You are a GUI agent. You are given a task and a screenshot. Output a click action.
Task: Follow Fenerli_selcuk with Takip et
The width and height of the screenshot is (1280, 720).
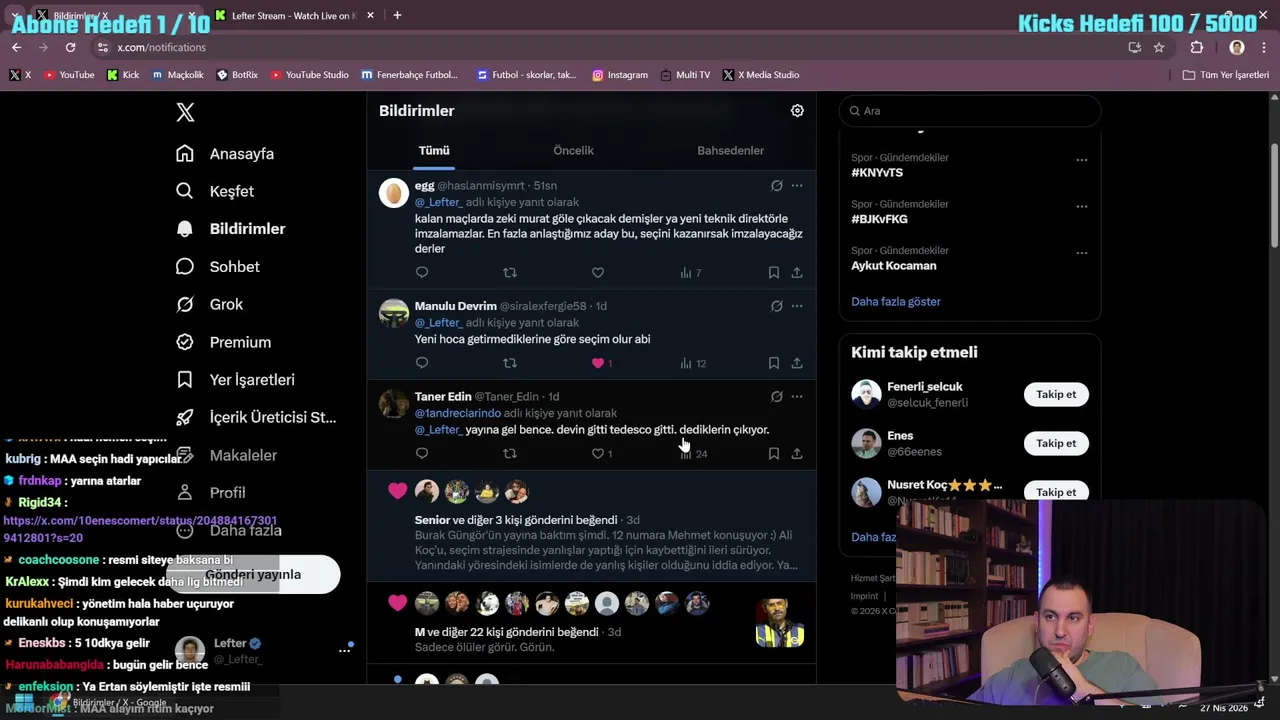point(1056,394)
